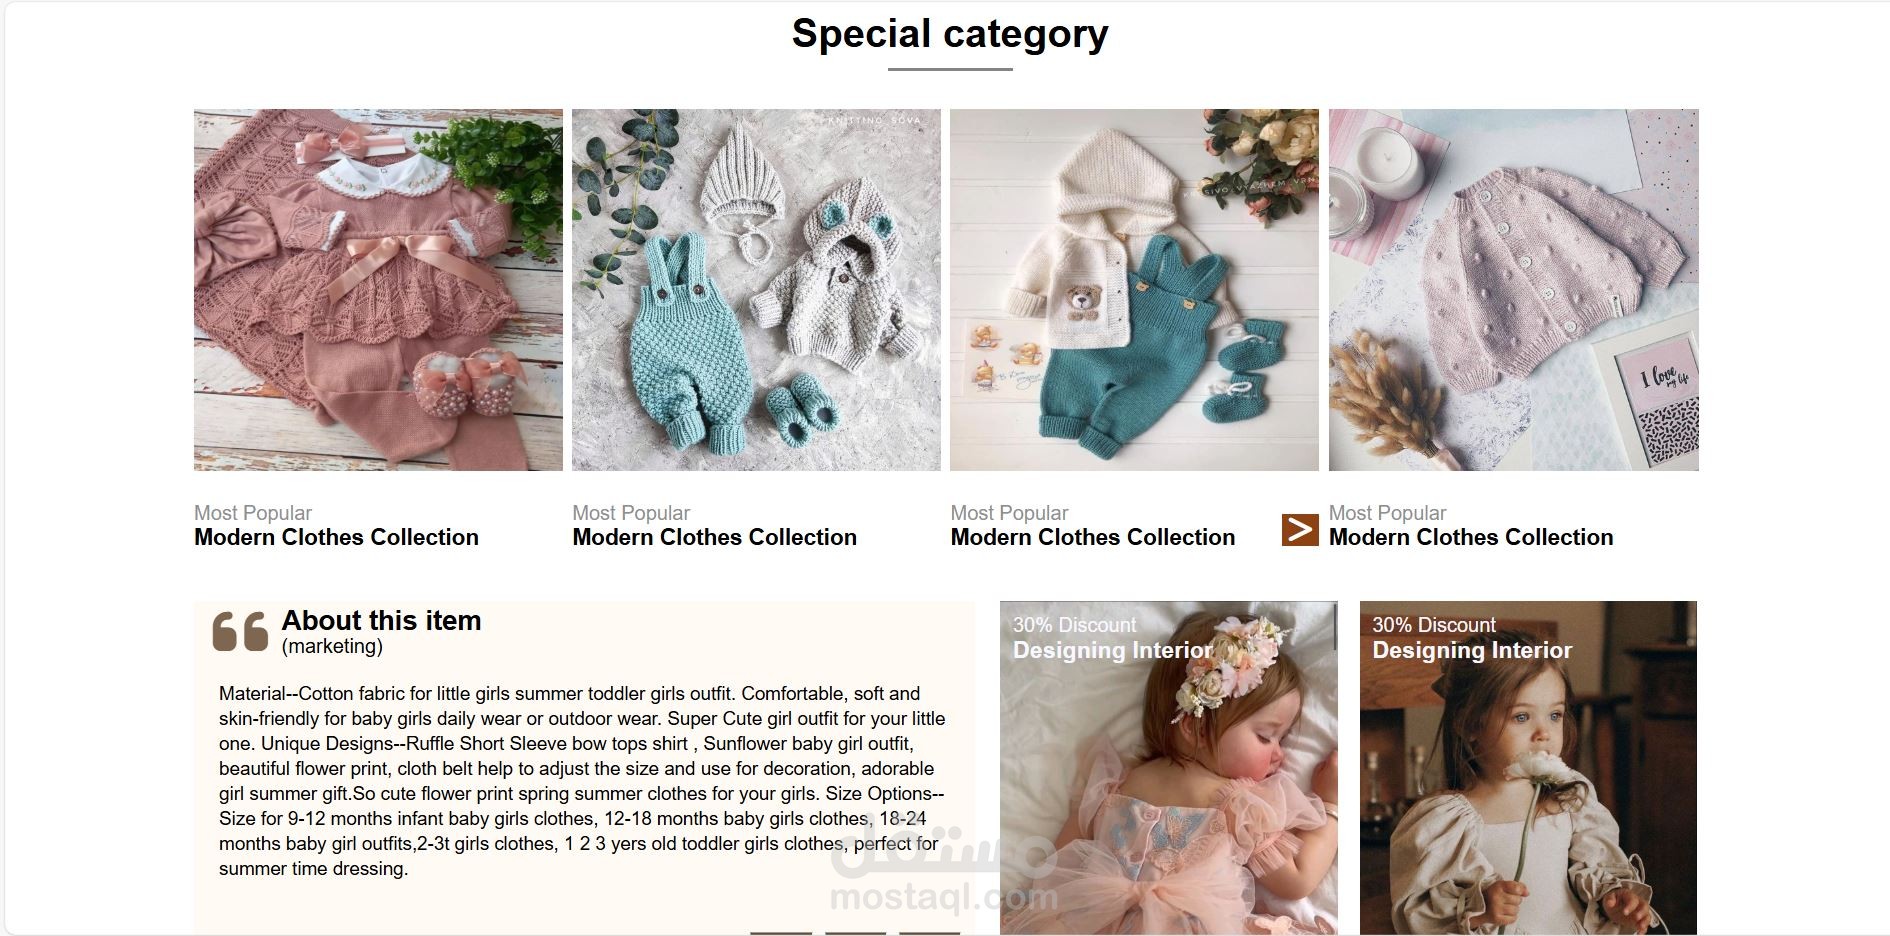Click the About this item heading
The image size is (1890, 936).
click(x=381, y=620)
